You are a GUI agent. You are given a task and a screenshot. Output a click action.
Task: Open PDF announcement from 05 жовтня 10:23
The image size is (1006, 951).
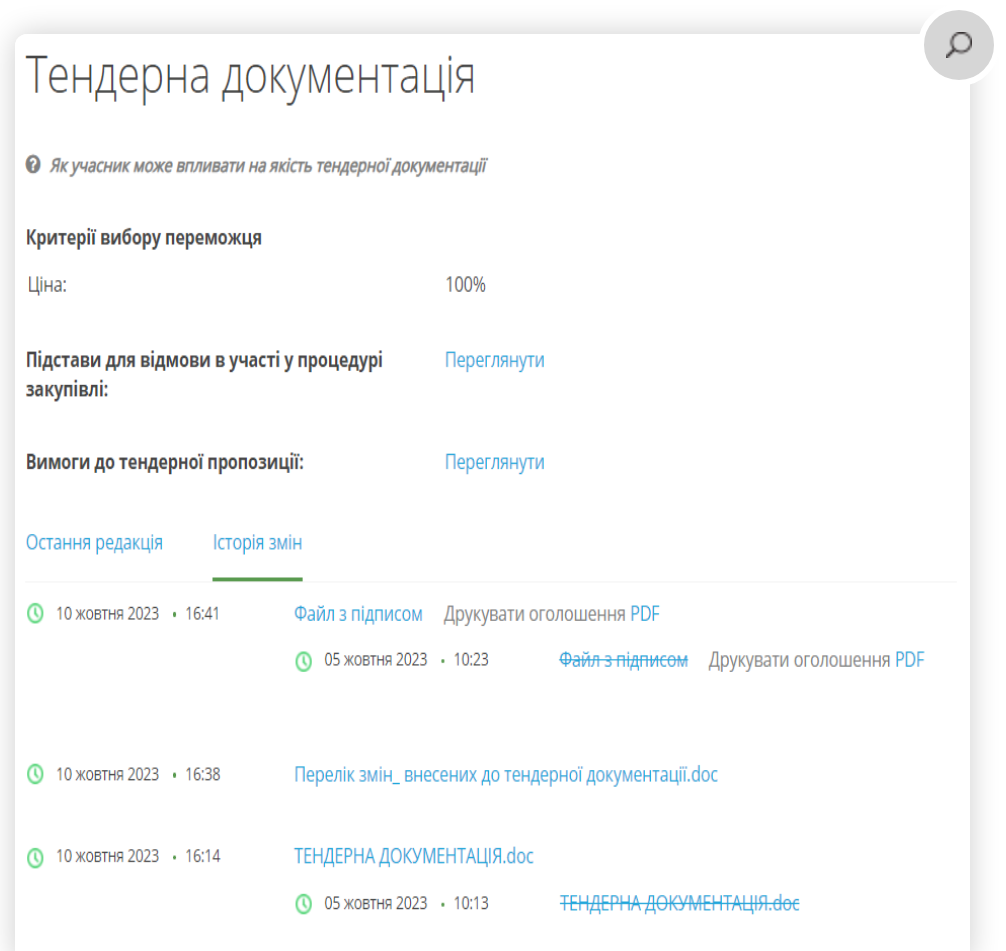tap(909, 660)
